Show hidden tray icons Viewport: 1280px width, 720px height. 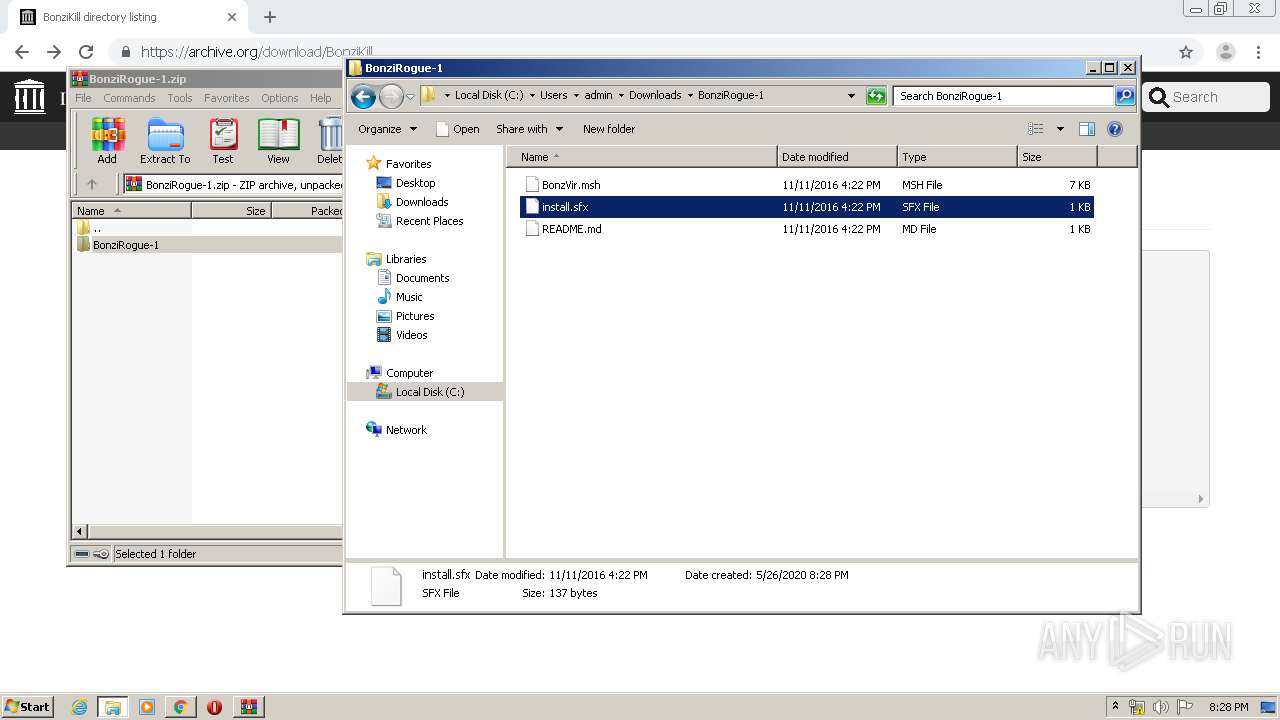pos(1115,706)
